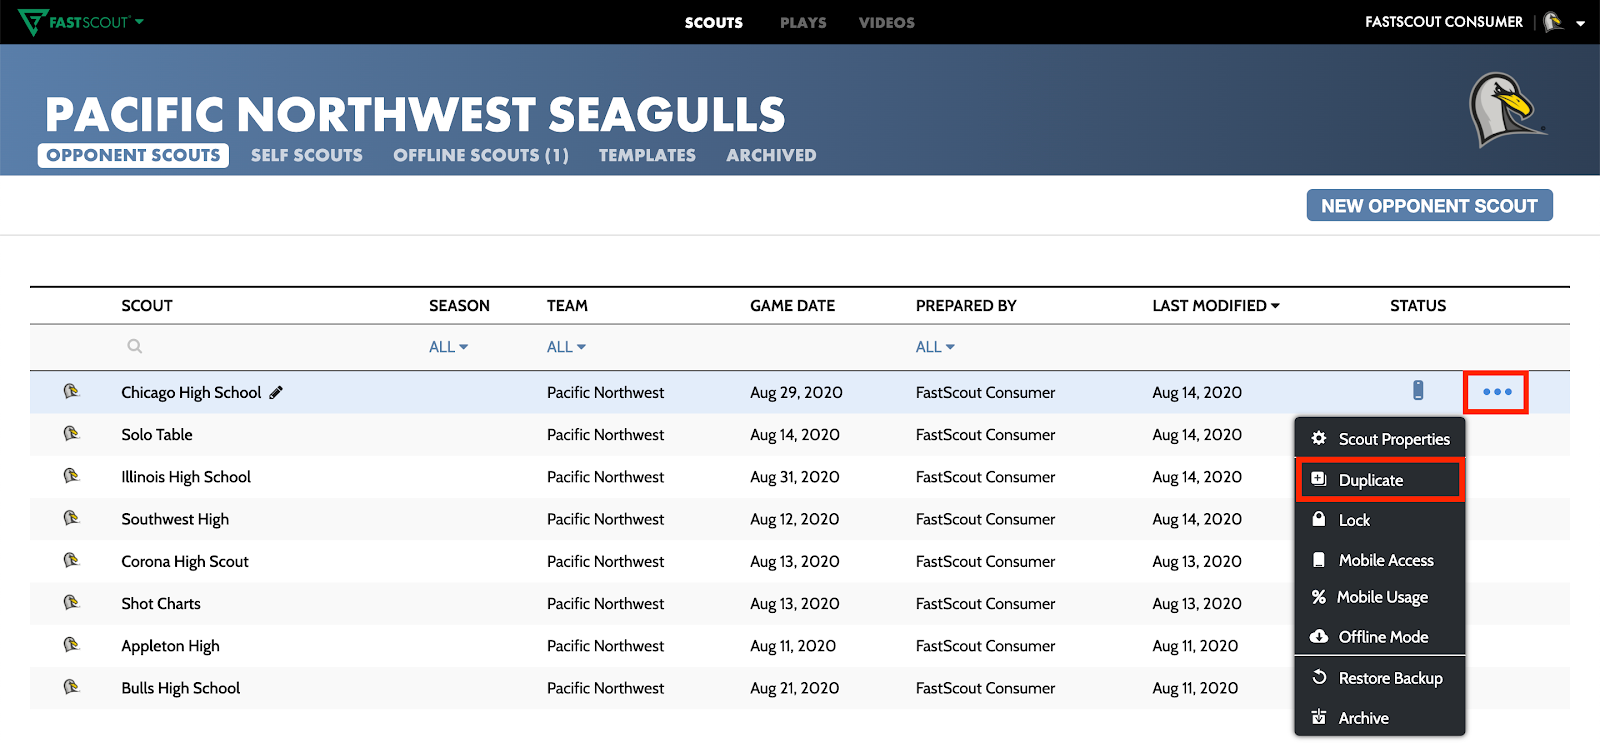Click the NEW OPPONENT SCOUT button
Viewport: 1600px width, 747px height.
pyautogui.click(x=1429, y=205)
